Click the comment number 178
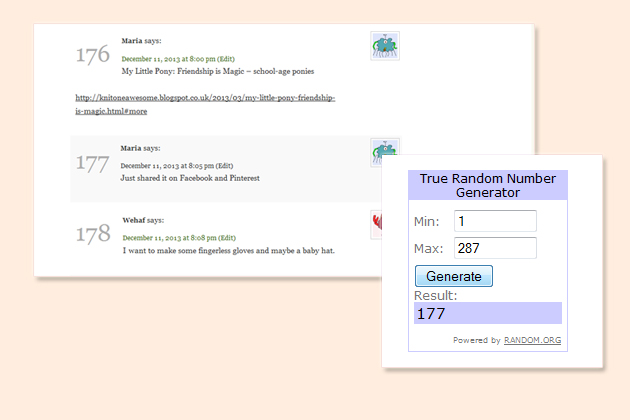The width and height of the screenshot is (630, 420). [x=93, y=234]
